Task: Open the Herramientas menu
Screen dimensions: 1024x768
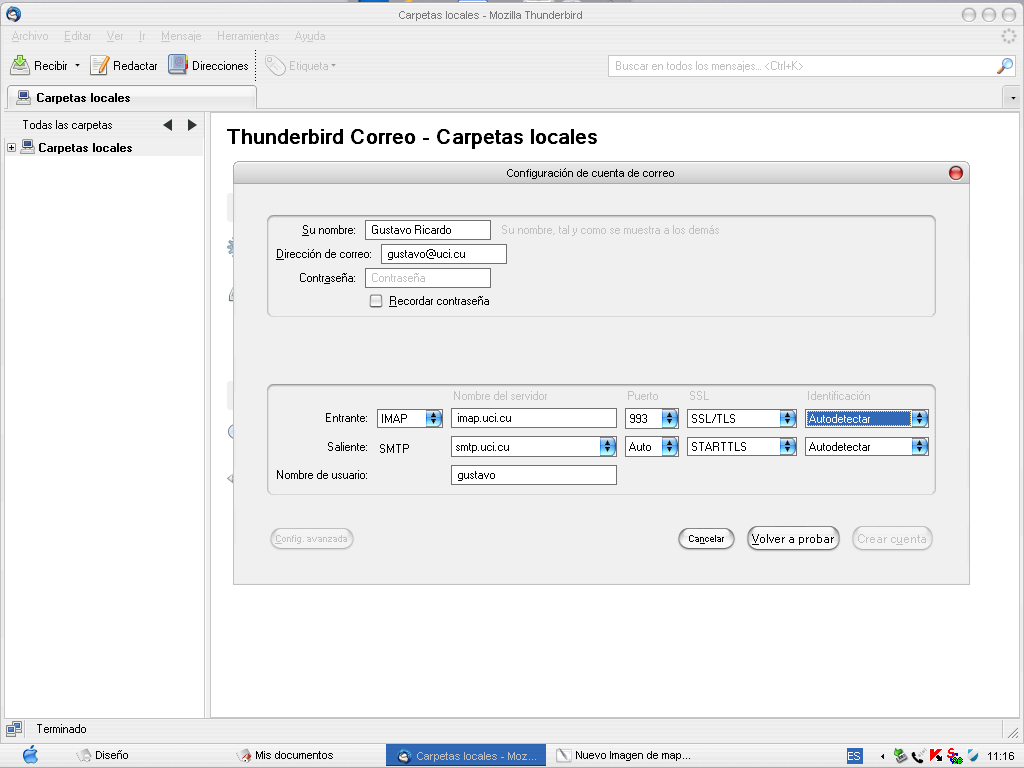Action: click(x=248, y=36)
